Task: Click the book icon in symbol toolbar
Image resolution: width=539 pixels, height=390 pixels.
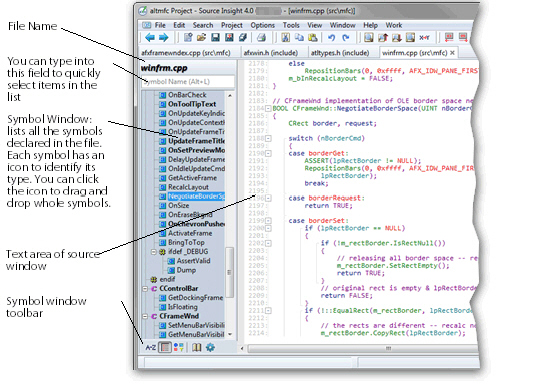Action: pos(197,347)
